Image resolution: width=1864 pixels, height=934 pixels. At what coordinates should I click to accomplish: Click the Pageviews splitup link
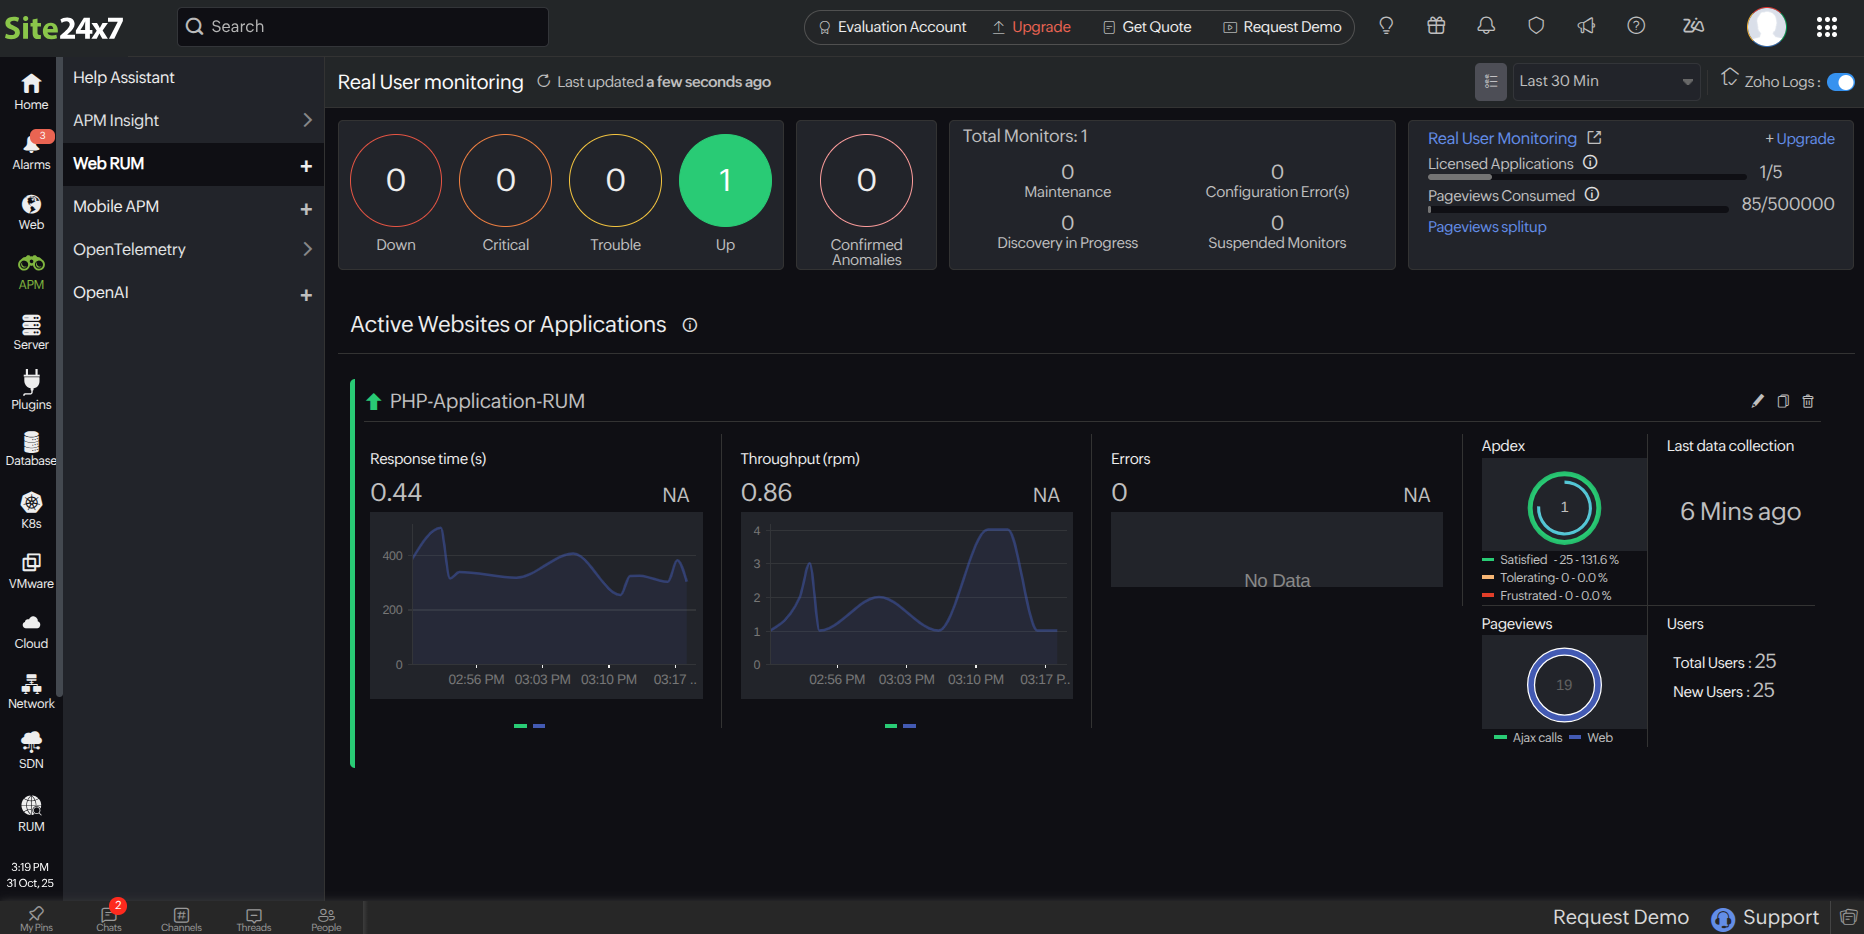point(1487,226)
